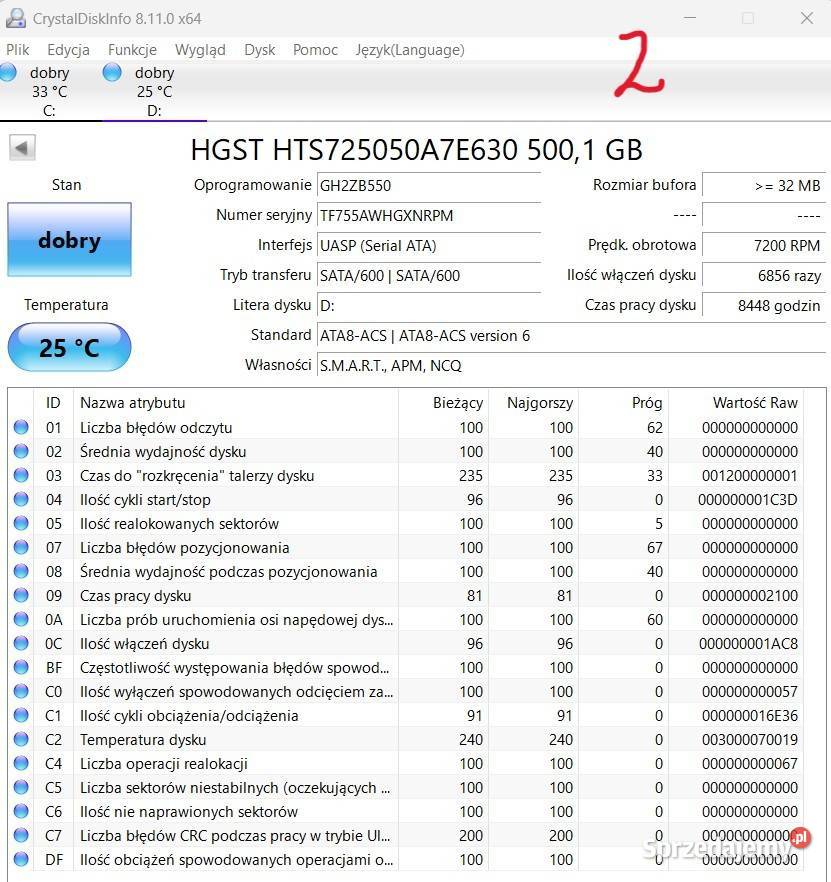Viewport: 831px width, 882px height.
Task: Click status dot for 07 Liczba błędów pozycjonowania
Action: point(21,547)
